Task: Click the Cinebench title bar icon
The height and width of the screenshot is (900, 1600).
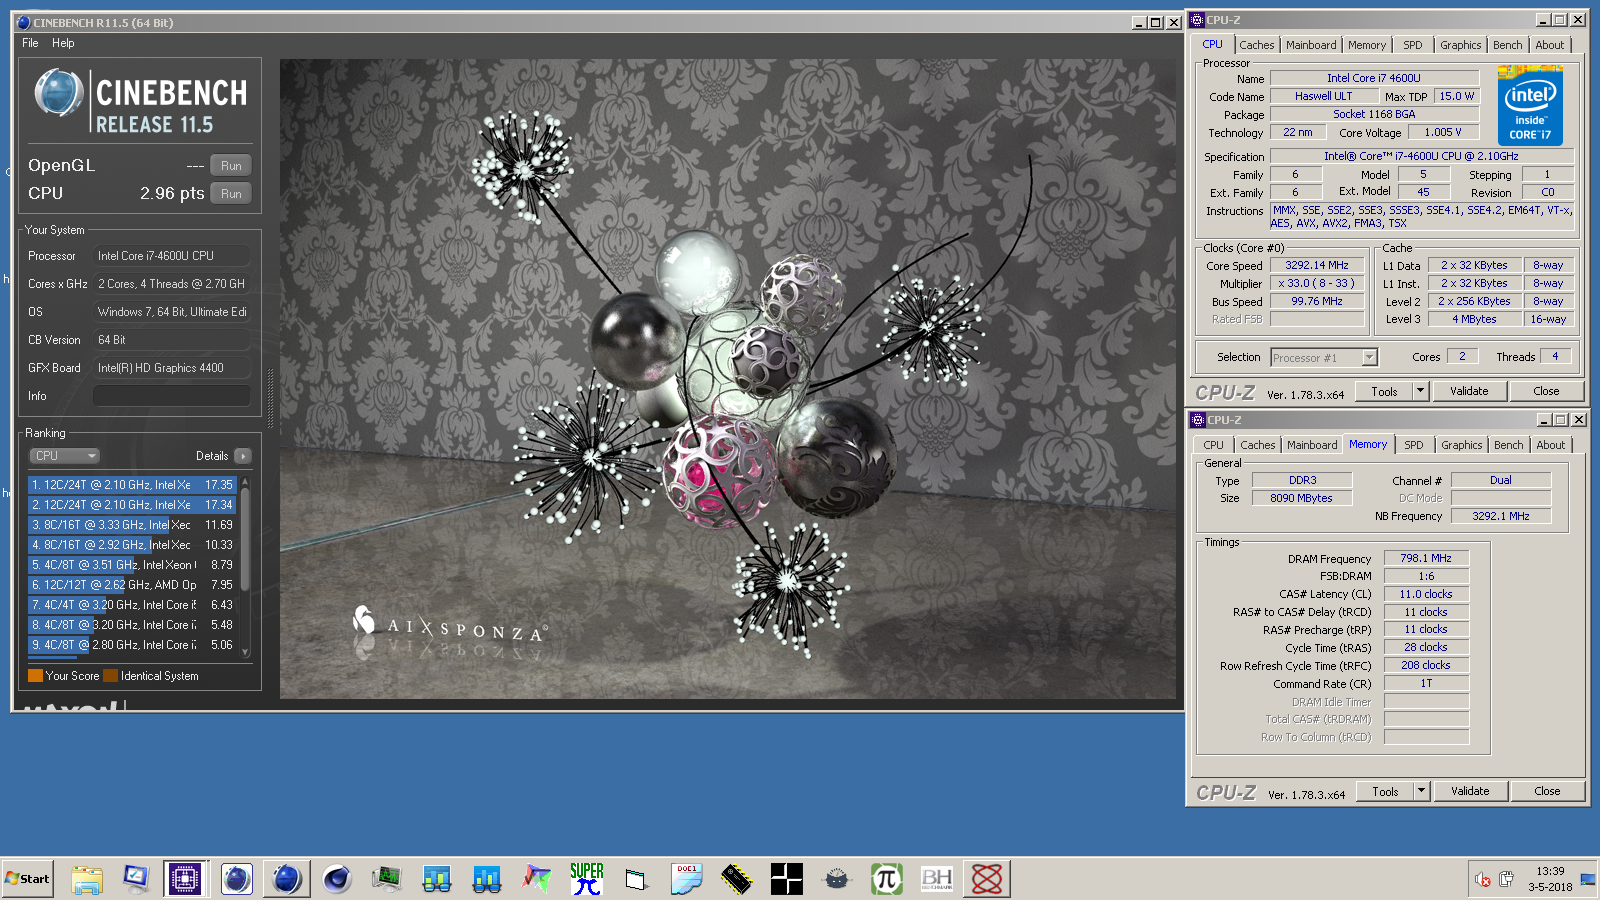Action: pyautogui.click(x=24, y=22)
